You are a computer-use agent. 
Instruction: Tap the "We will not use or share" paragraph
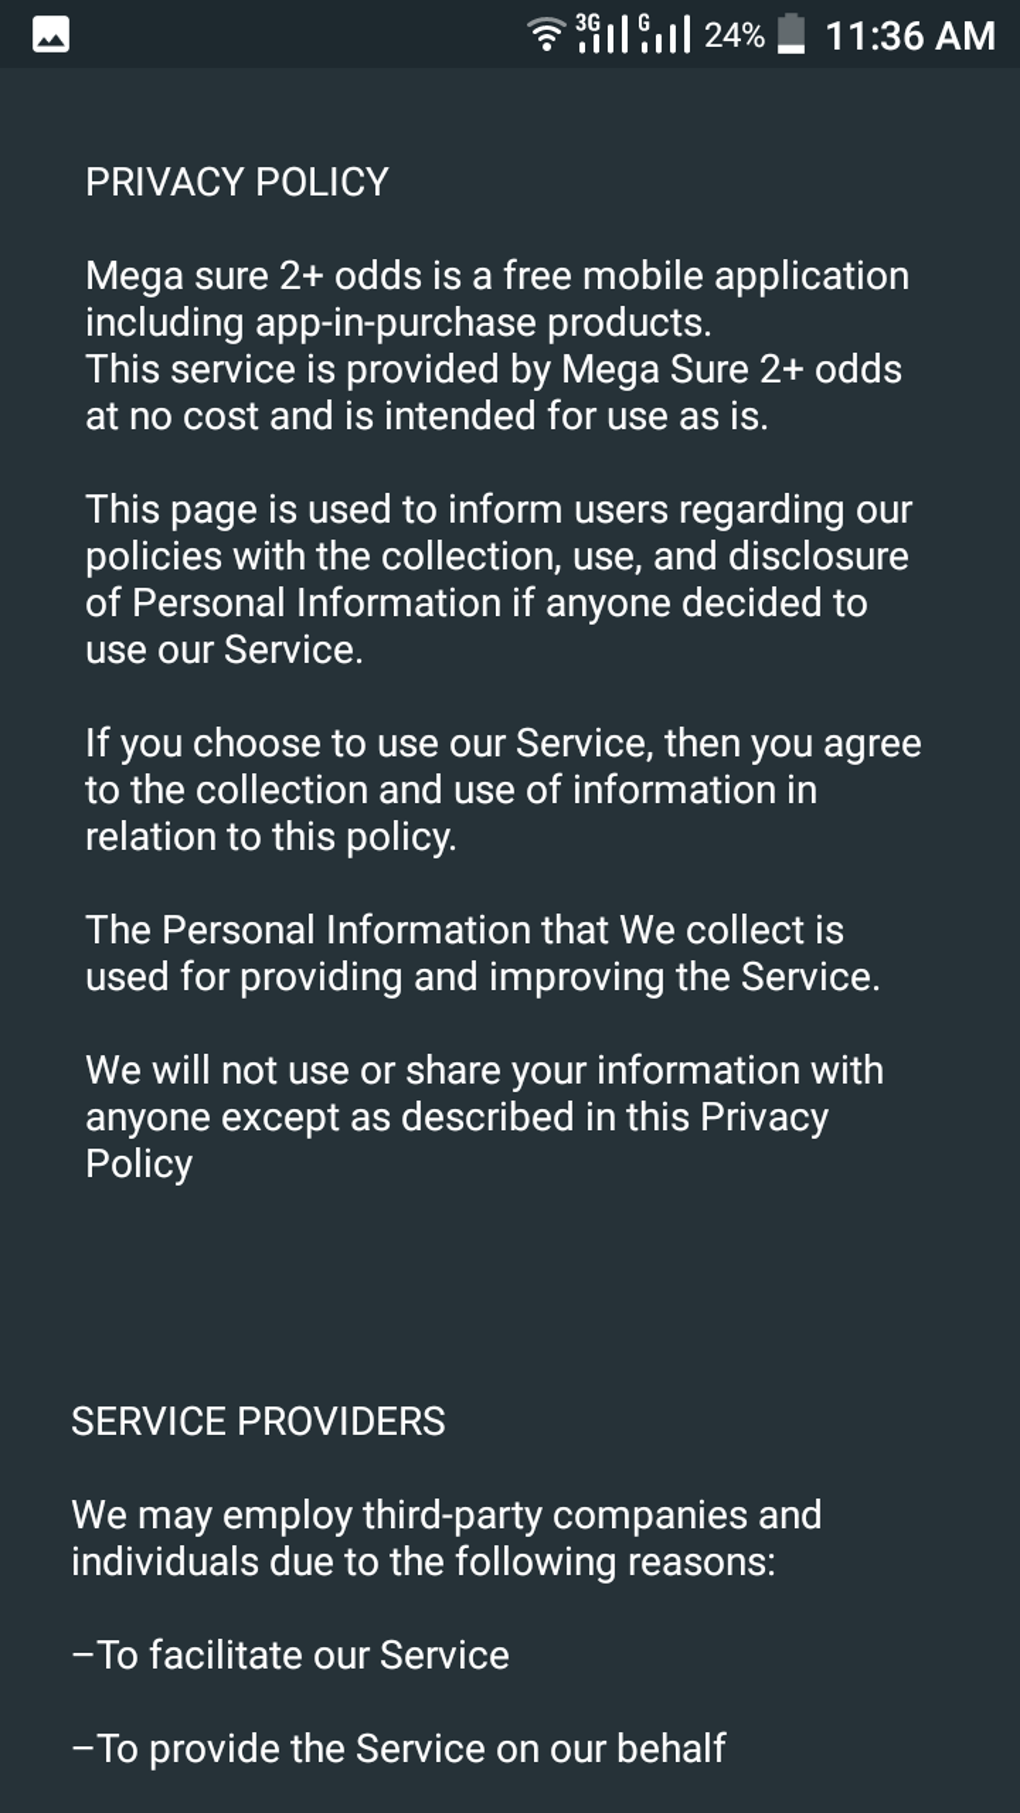pos(484,1117)
